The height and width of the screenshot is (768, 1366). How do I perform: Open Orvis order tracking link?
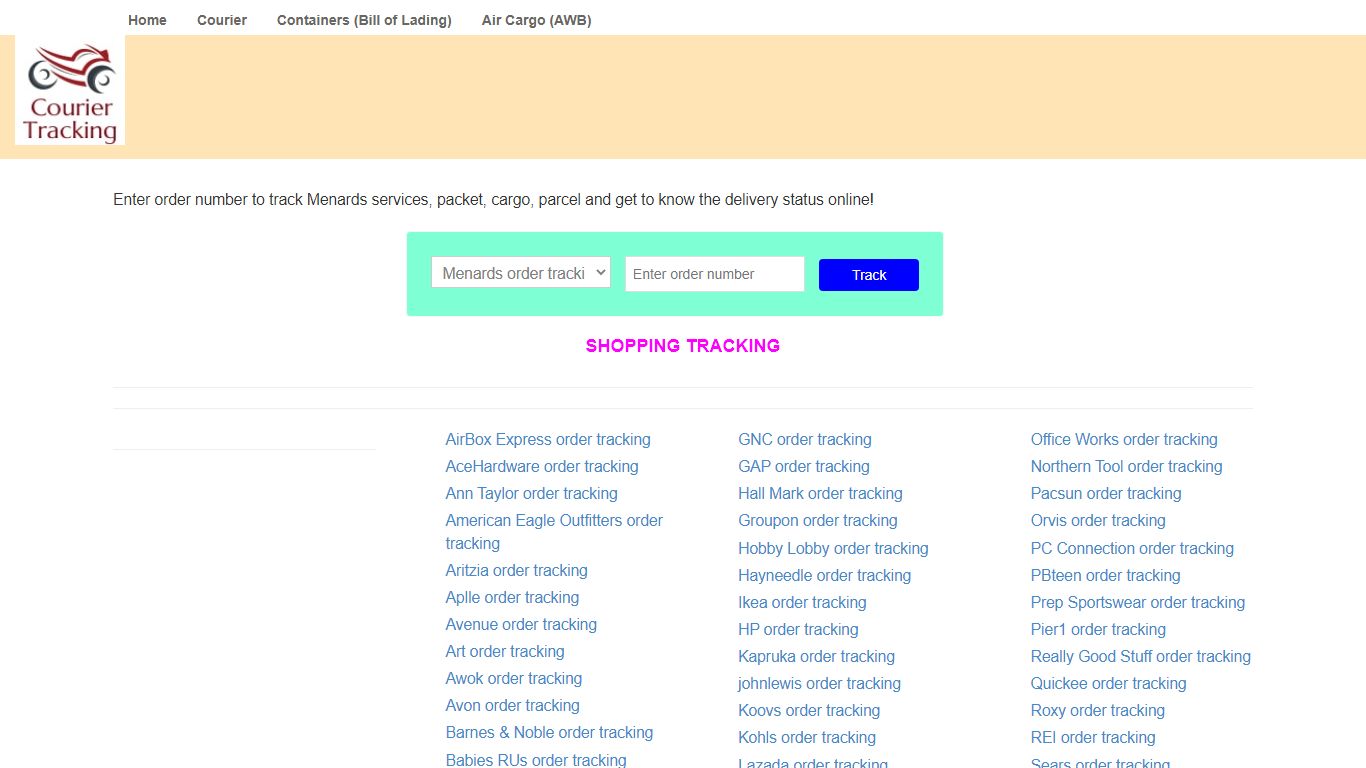tap(1098, 520)
